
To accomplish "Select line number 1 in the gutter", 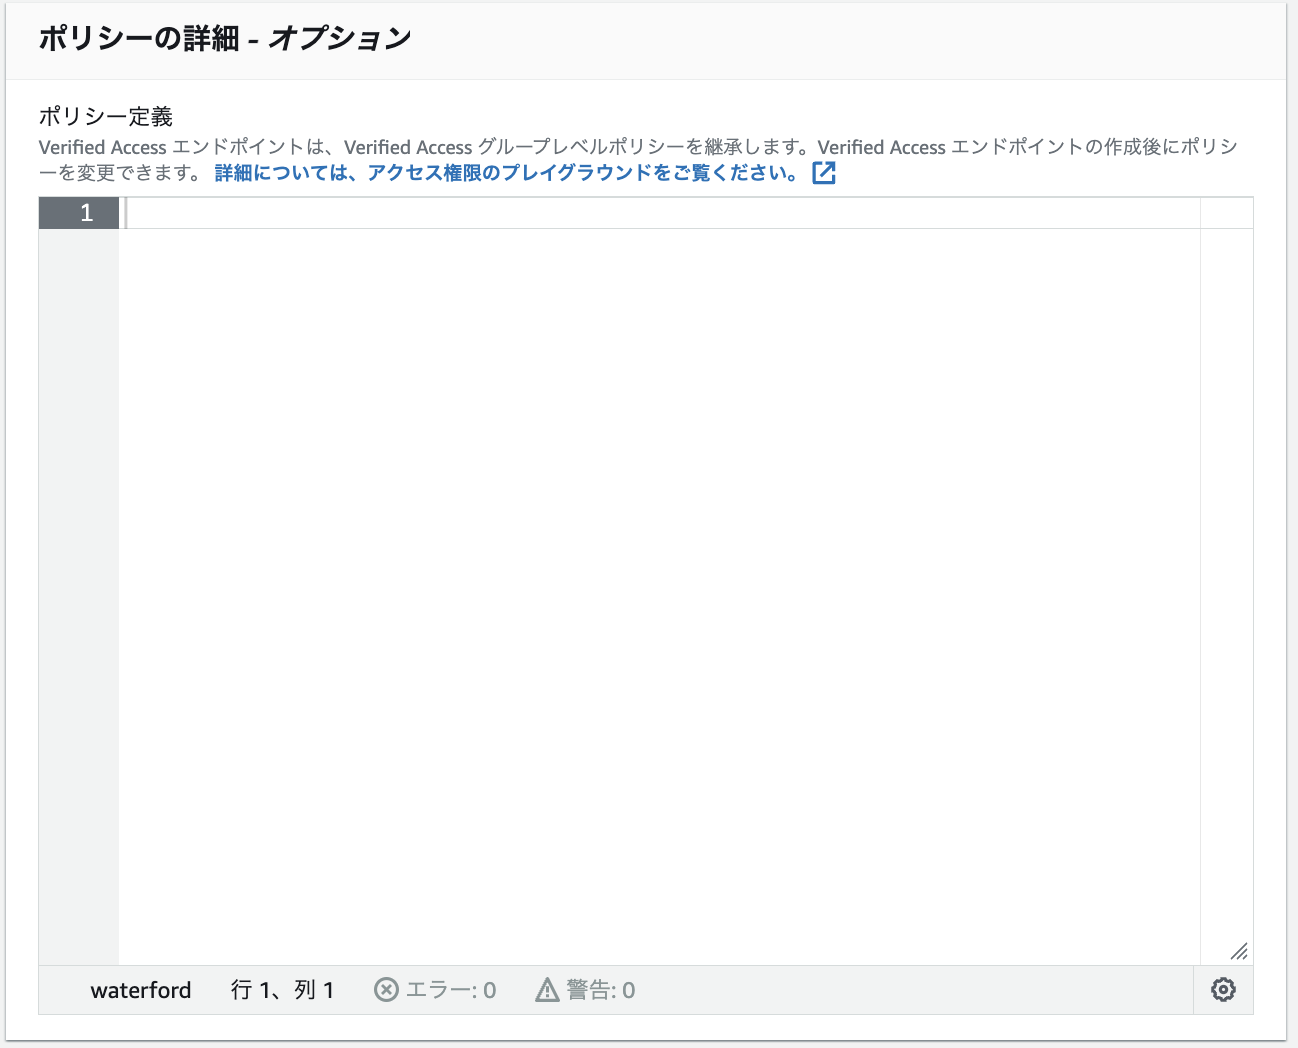I will 85,212.
